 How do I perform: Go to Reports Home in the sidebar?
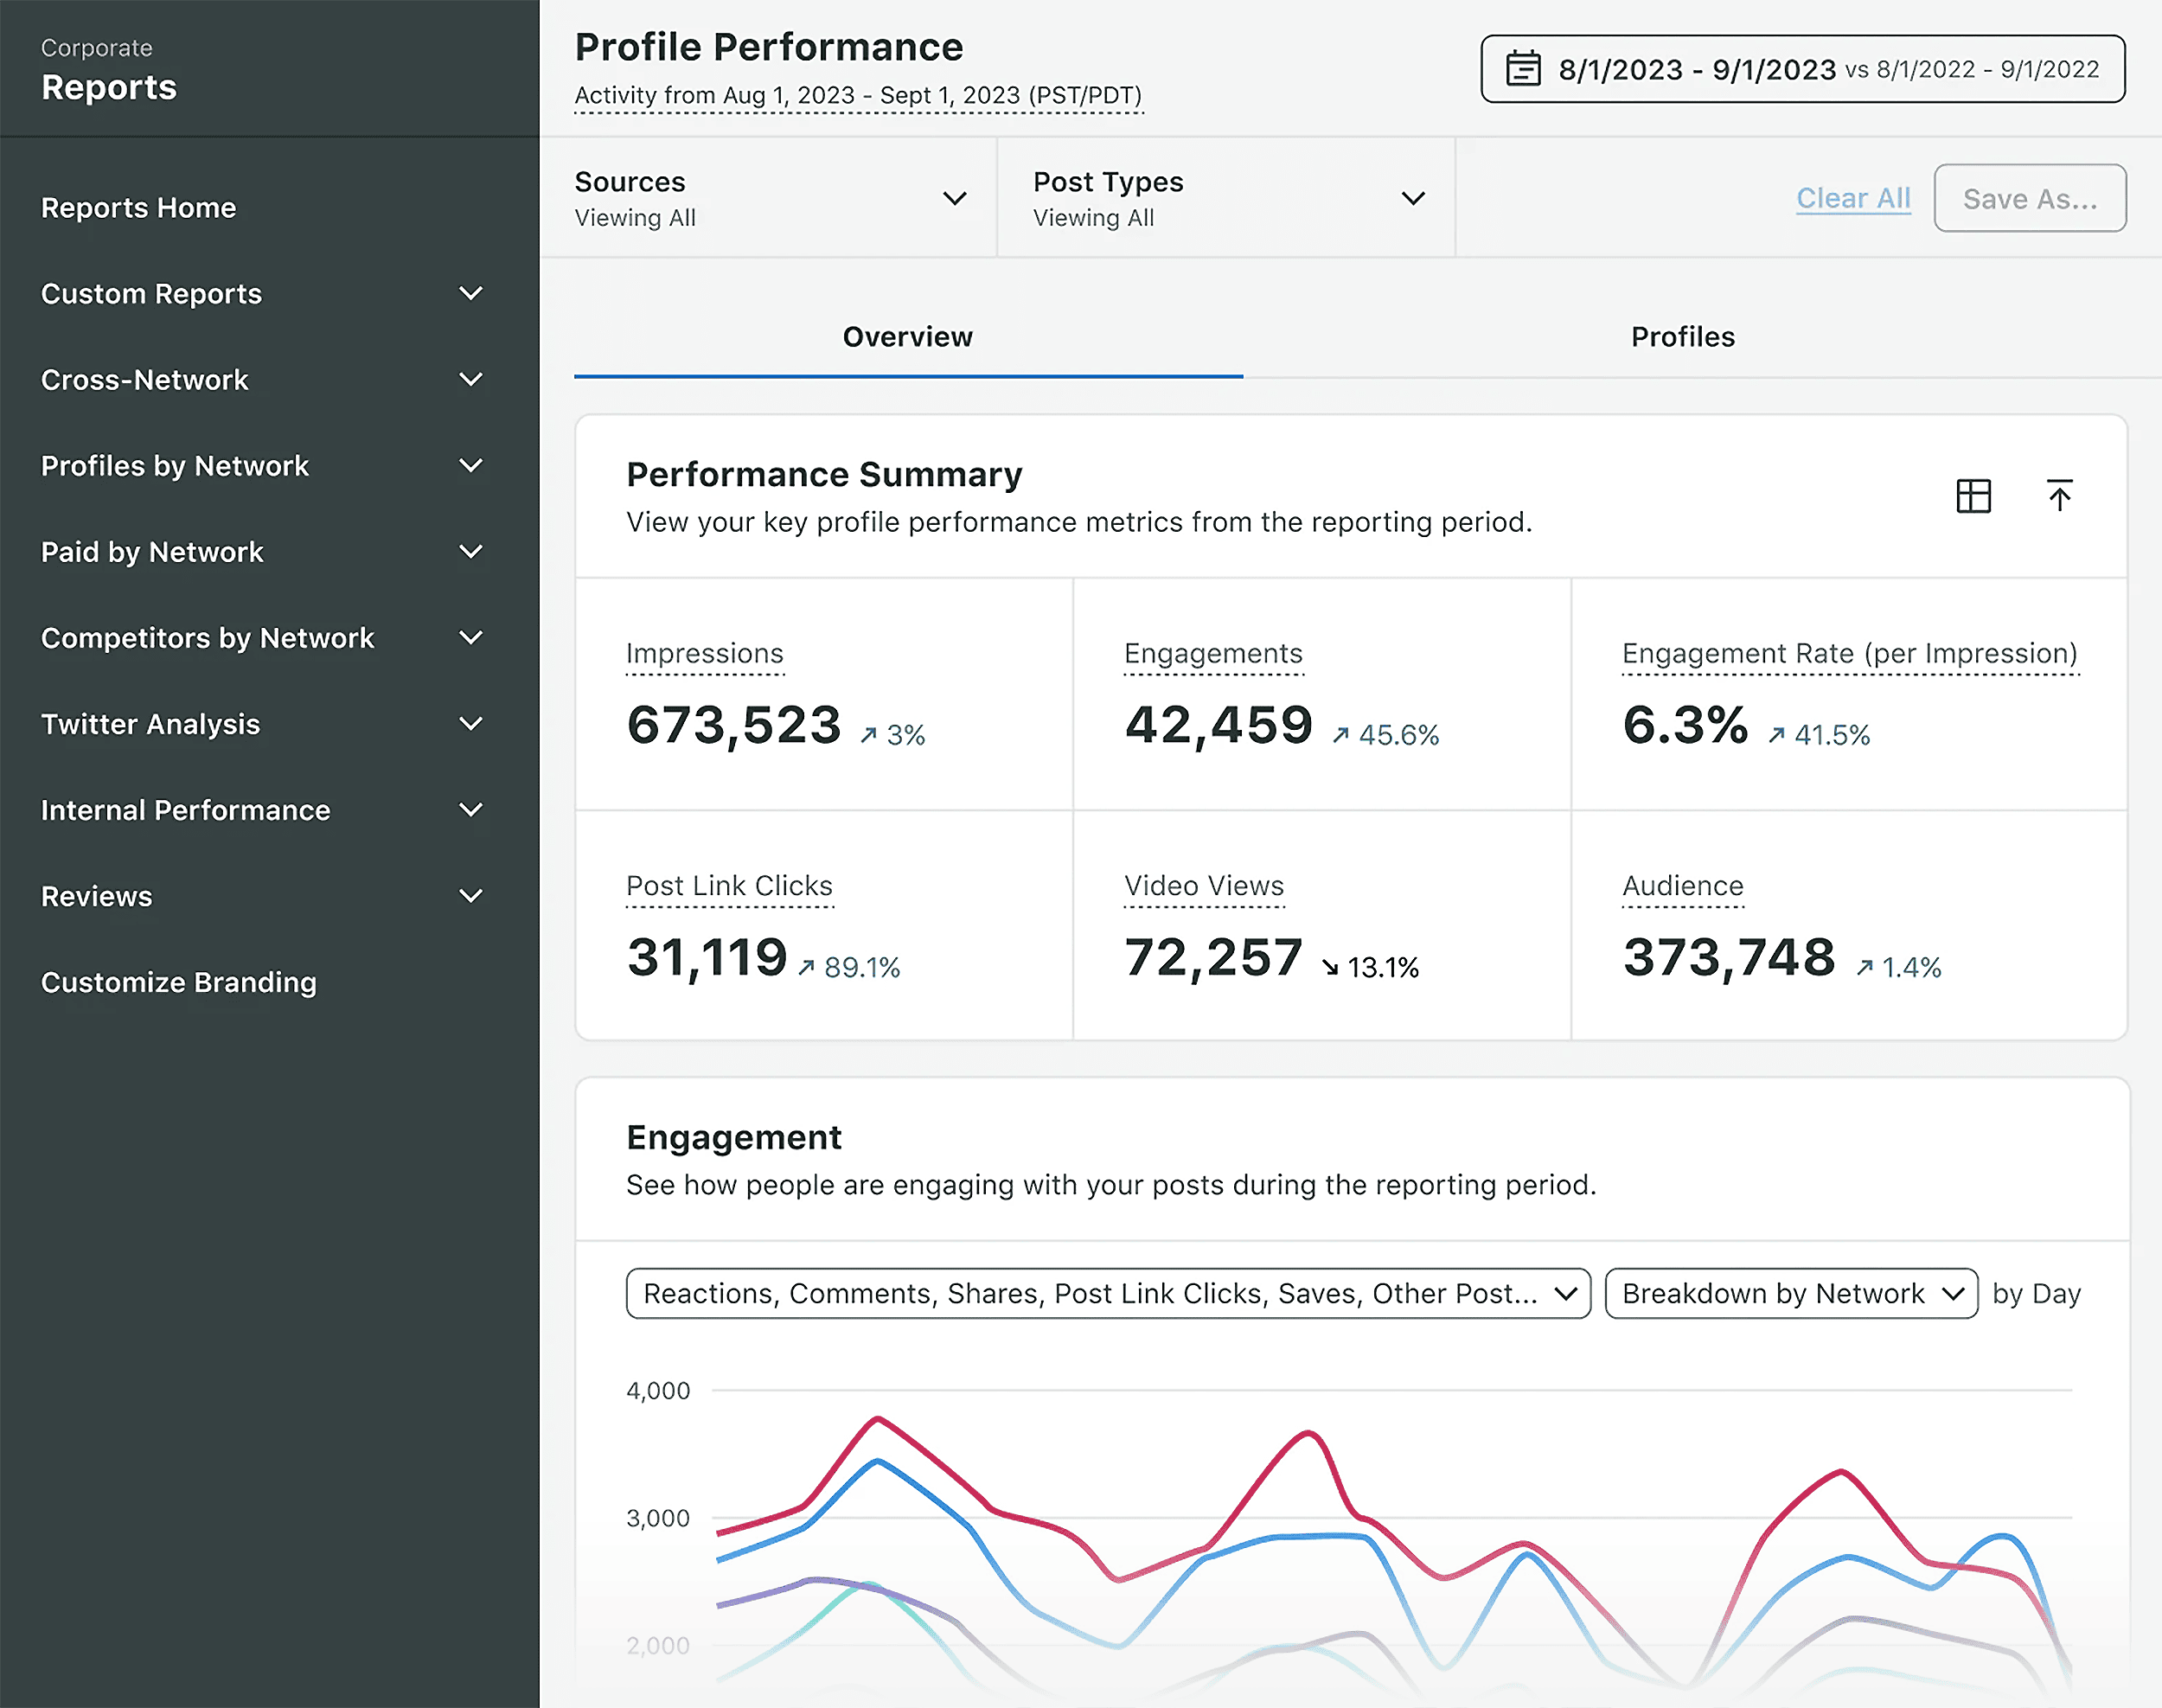click(x=139, y=207)
